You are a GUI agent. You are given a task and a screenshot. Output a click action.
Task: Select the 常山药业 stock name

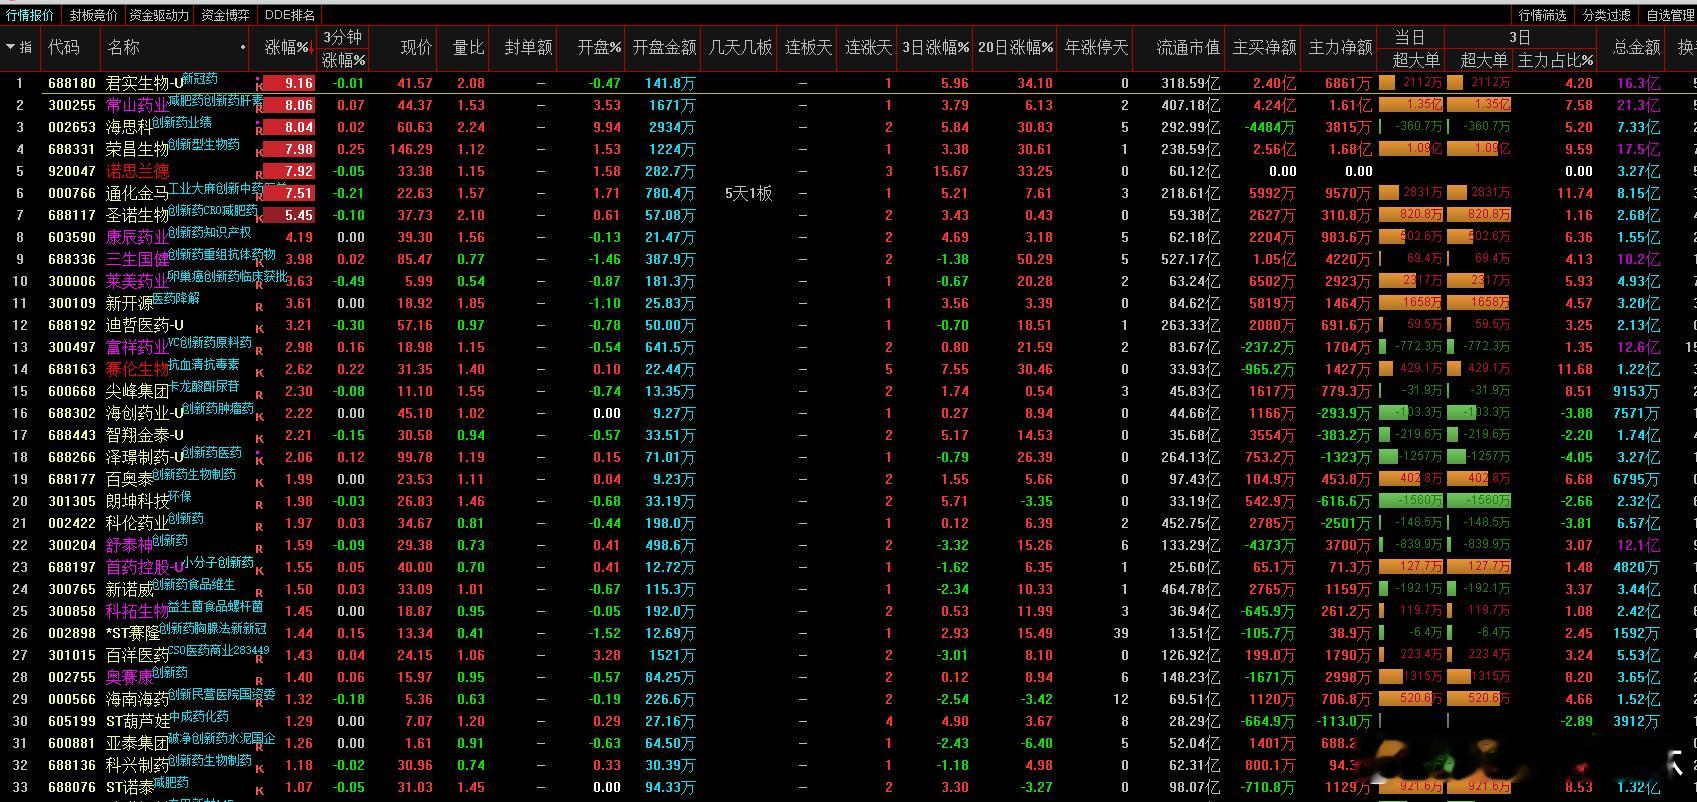click(138, 105)
